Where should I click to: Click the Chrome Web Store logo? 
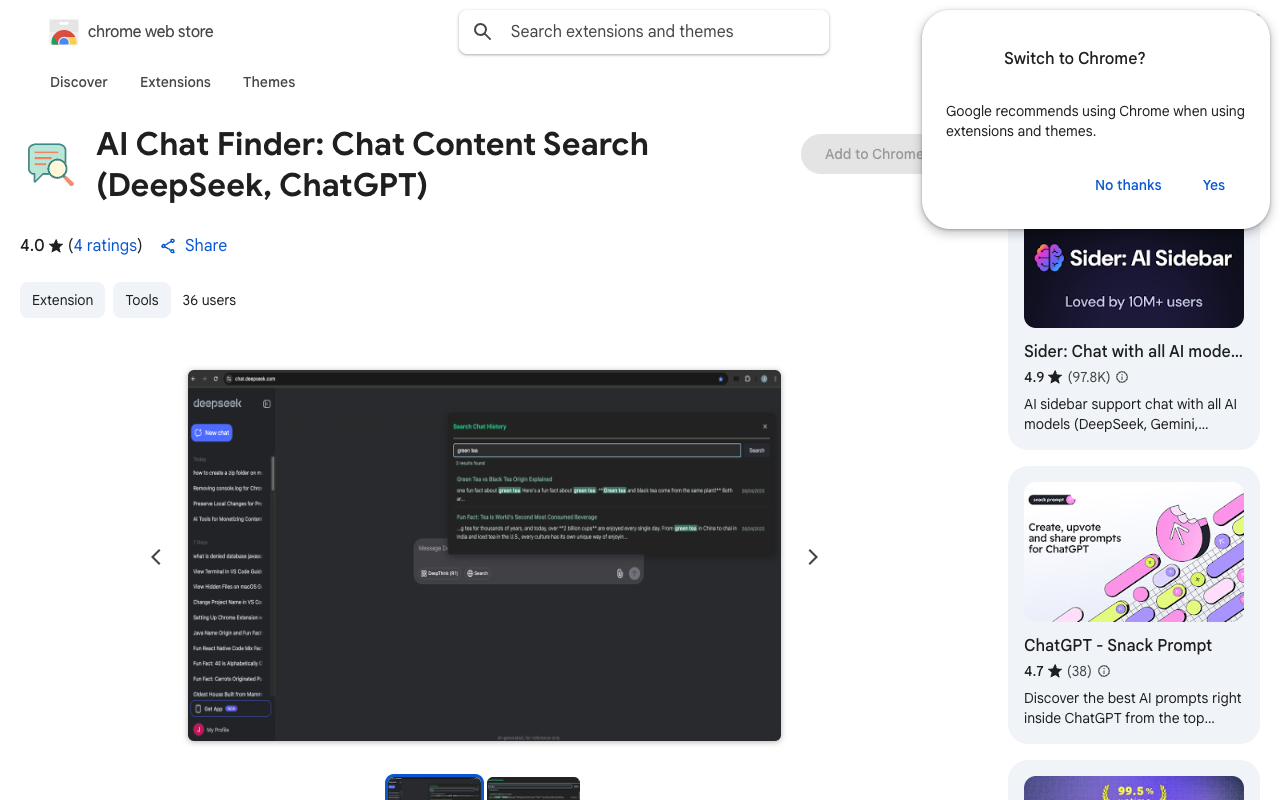pyautogui.click(x=64, y=32)
